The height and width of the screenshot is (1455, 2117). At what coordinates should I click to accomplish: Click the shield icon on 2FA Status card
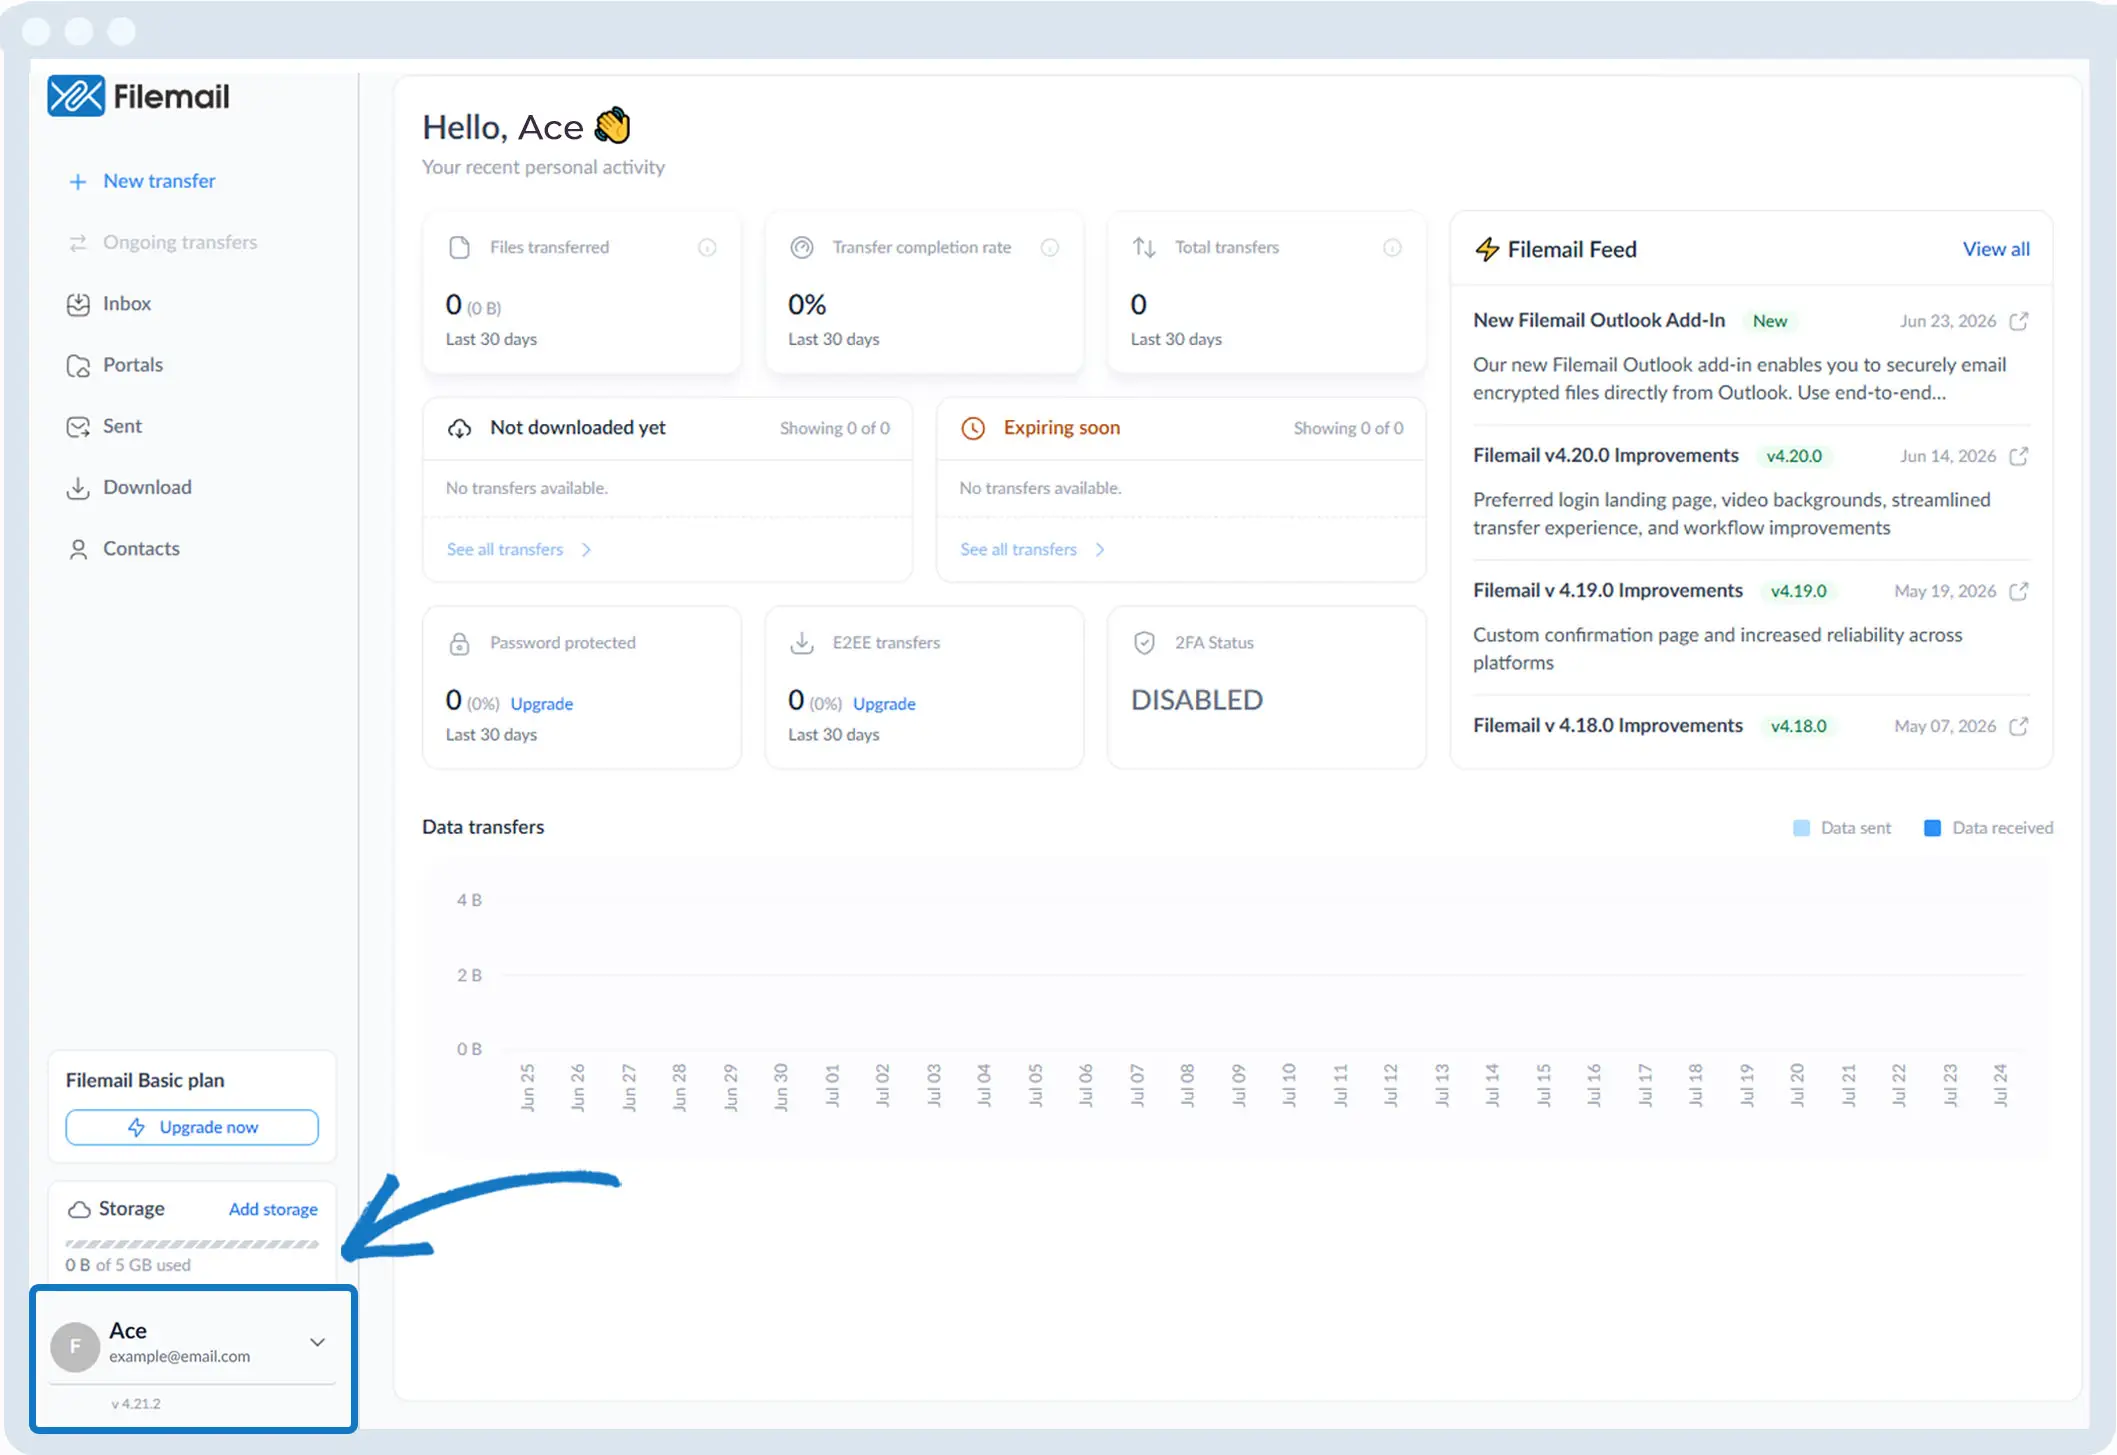pyautogui.click(x=1145, y=643)
